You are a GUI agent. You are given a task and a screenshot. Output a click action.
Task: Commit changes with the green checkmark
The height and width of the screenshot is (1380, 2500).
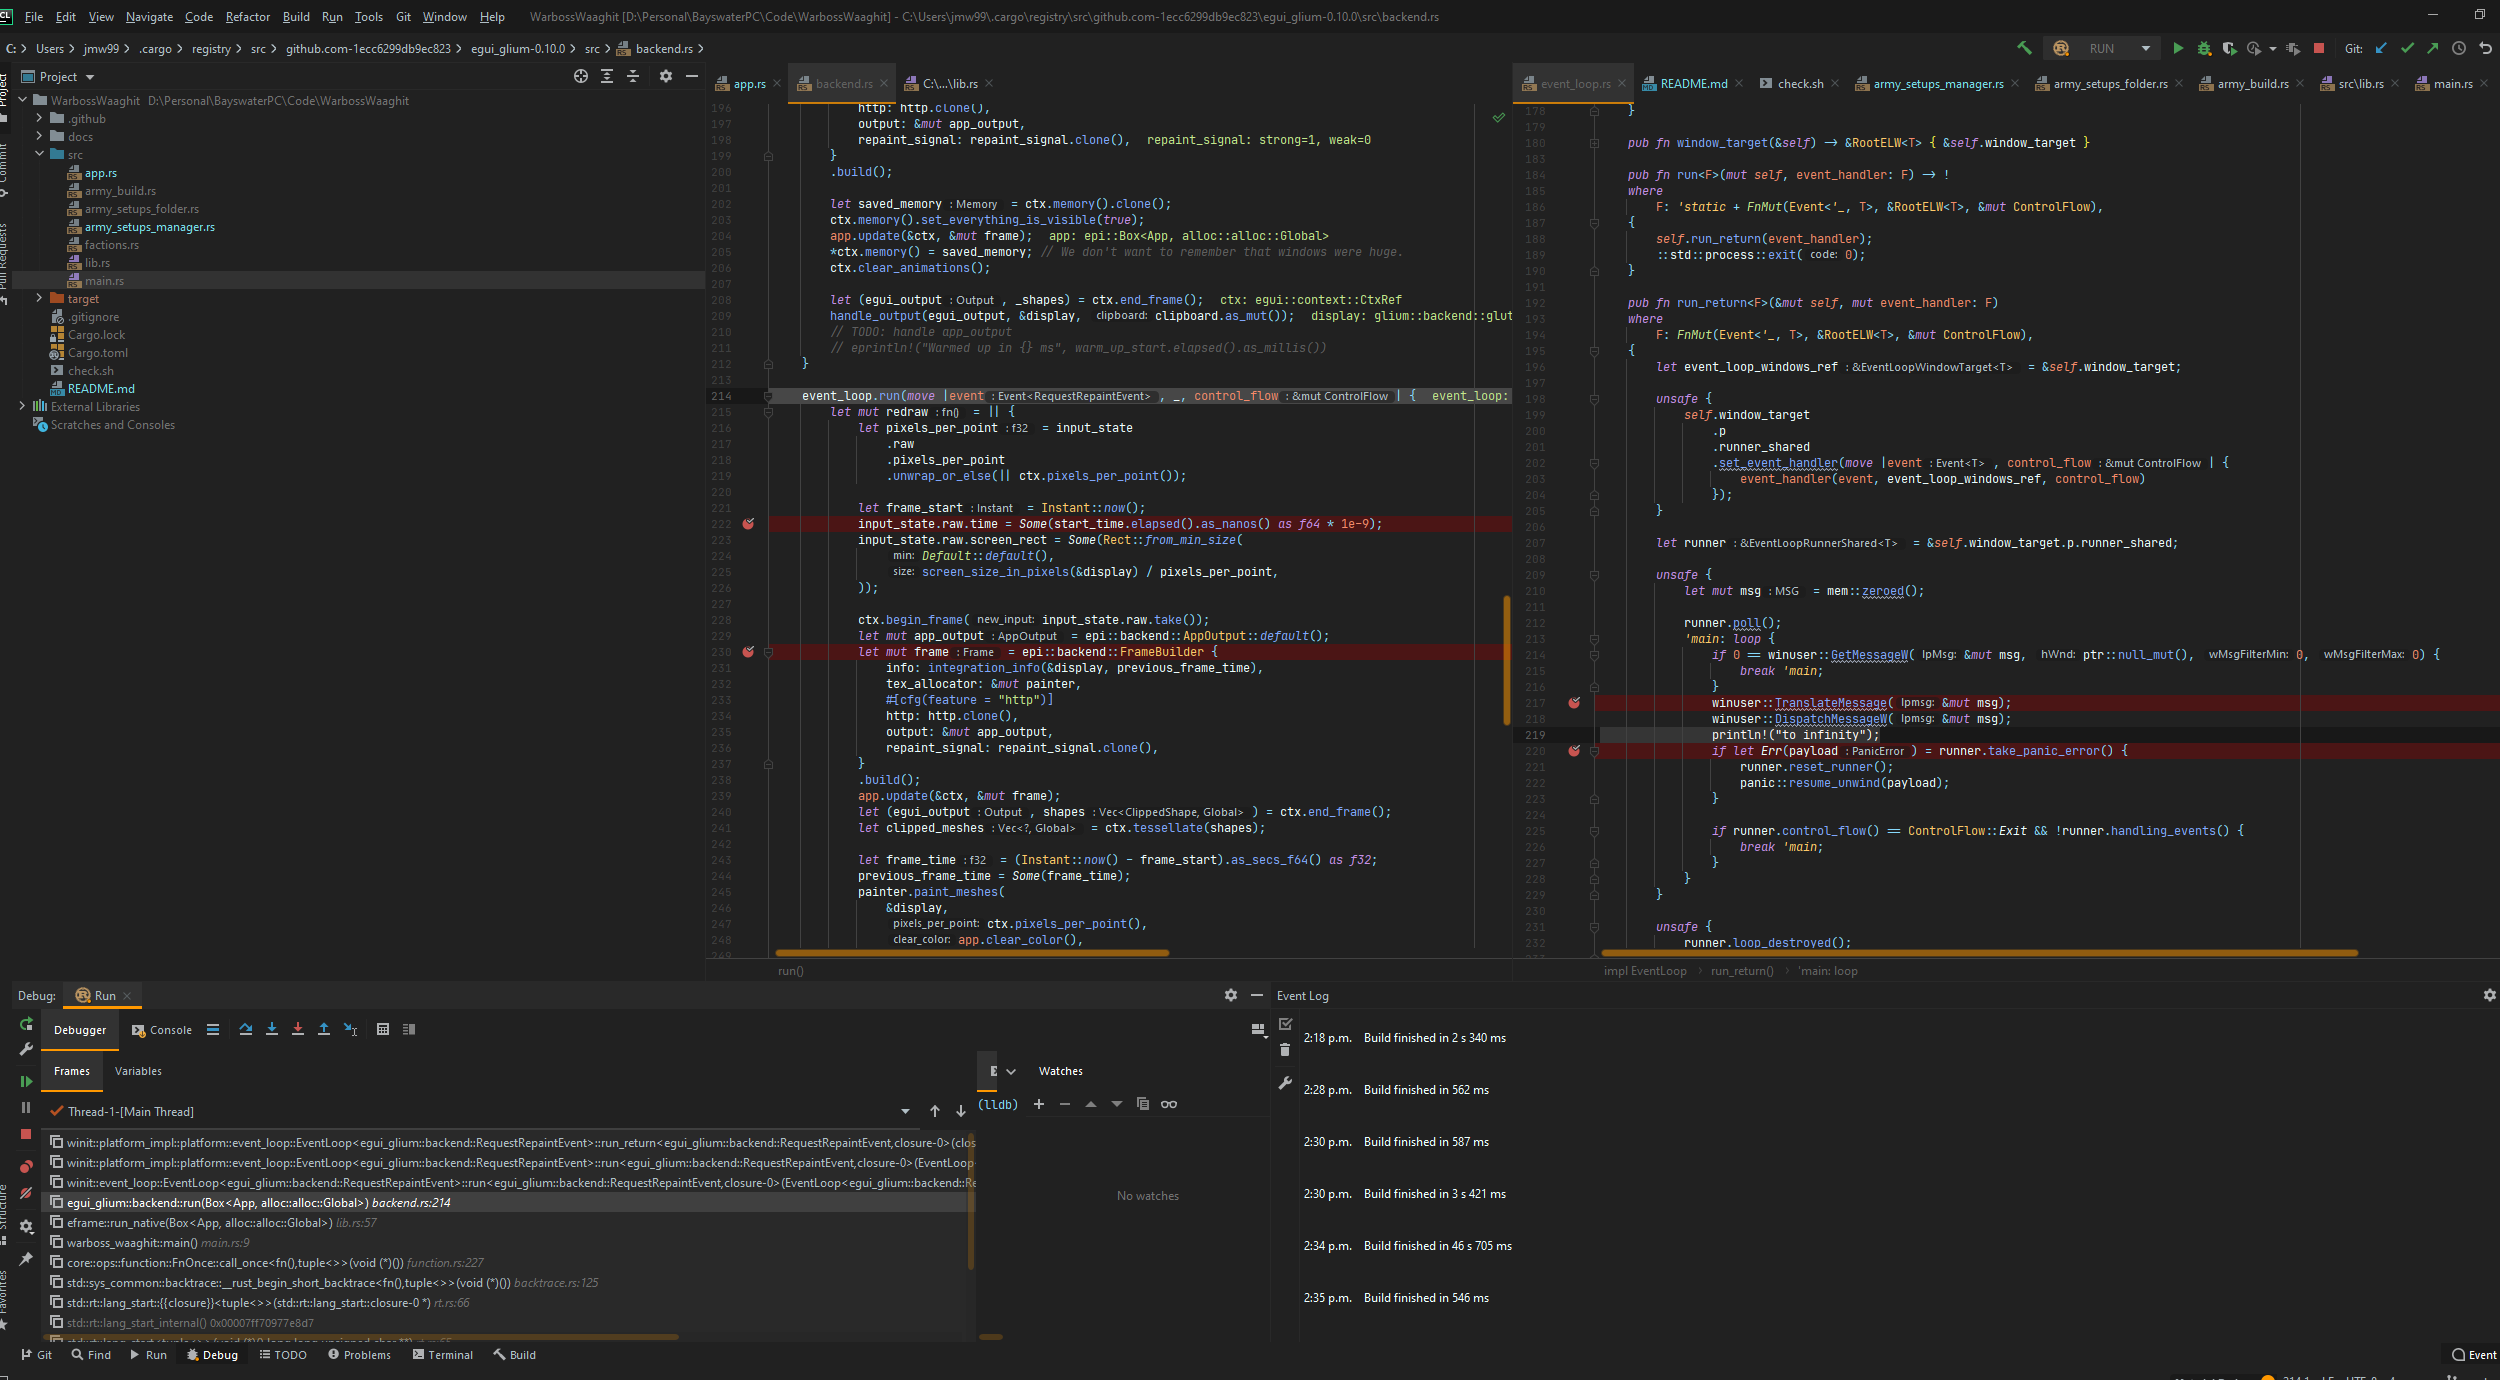coord(2406,48)
